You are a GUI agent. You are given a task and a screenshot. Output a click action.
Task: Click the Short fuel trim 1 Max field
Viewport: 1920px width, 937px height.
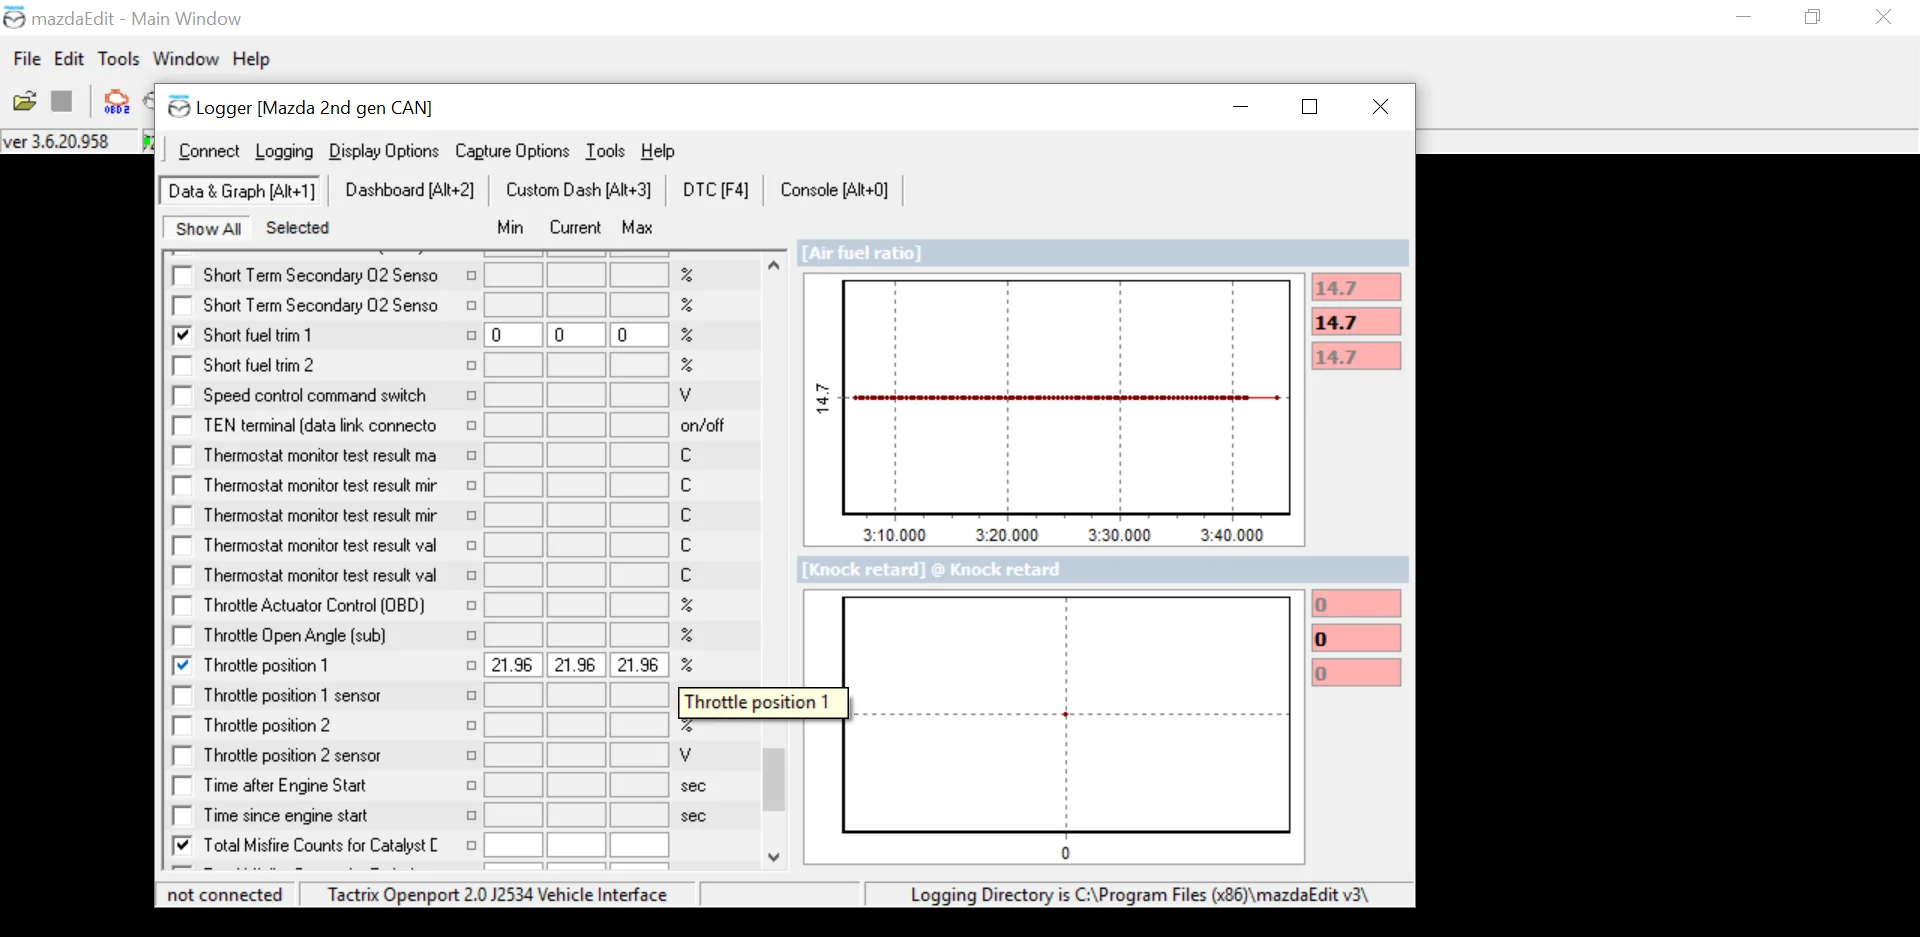tap(639, 335)
